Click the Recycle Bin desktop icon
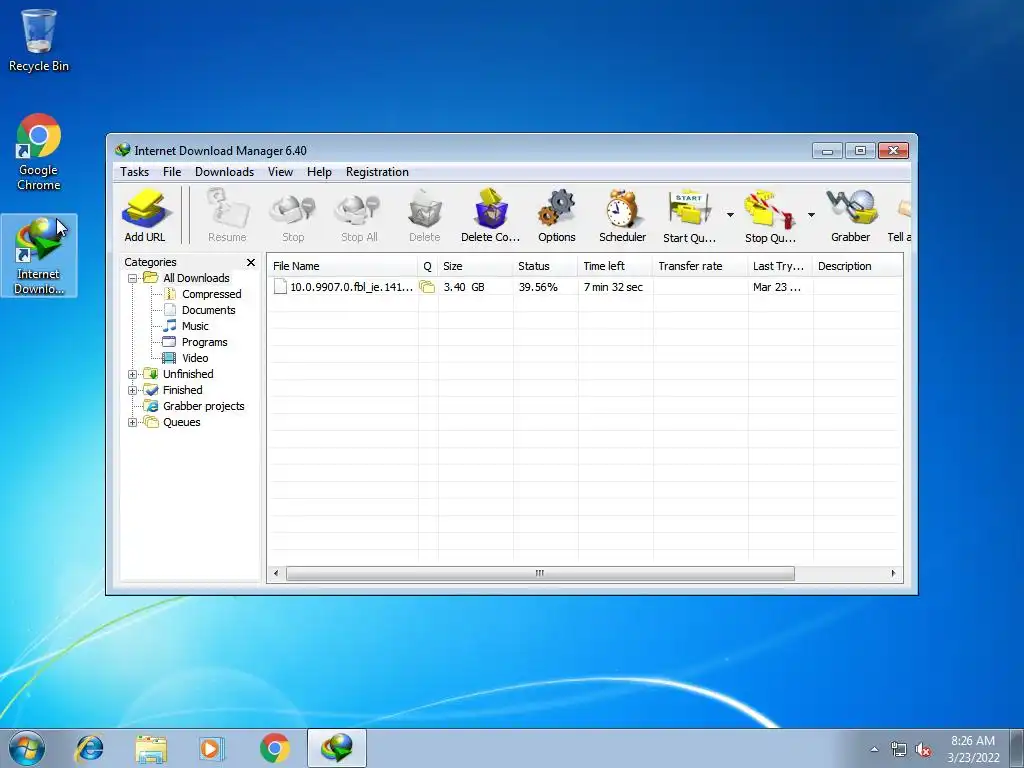Screen dimensions: 1024x768 39,40
